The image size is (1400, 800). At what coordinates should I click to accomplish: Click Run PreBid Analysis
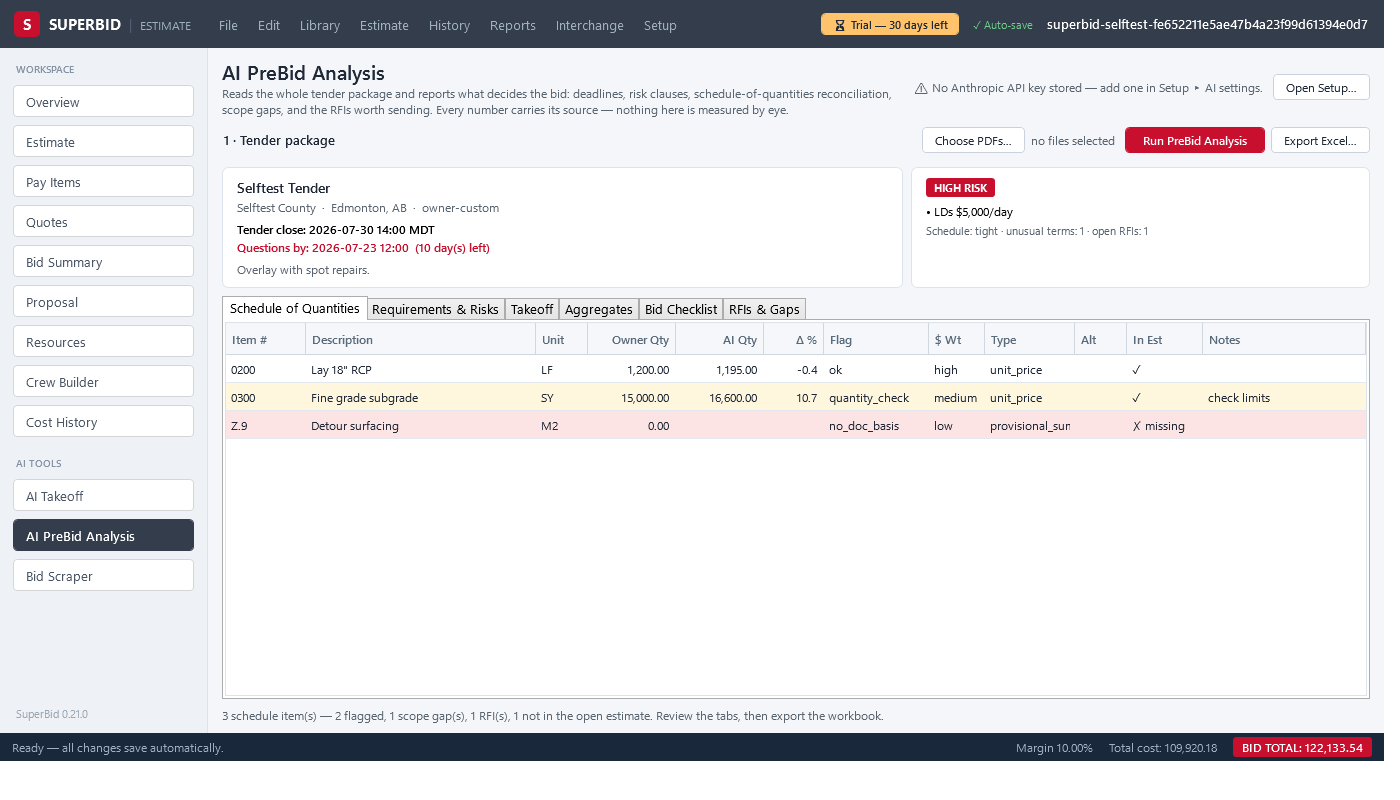(x=1195, y=141)
